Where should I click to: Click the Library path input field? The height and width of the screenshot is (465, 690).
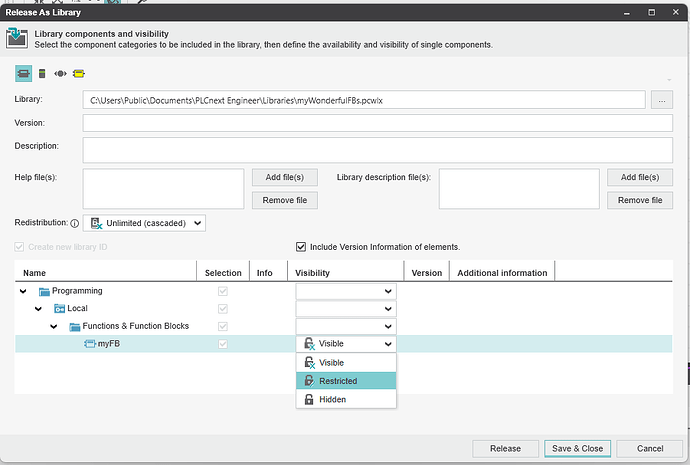pyautogui.click(x=364, y=100)
